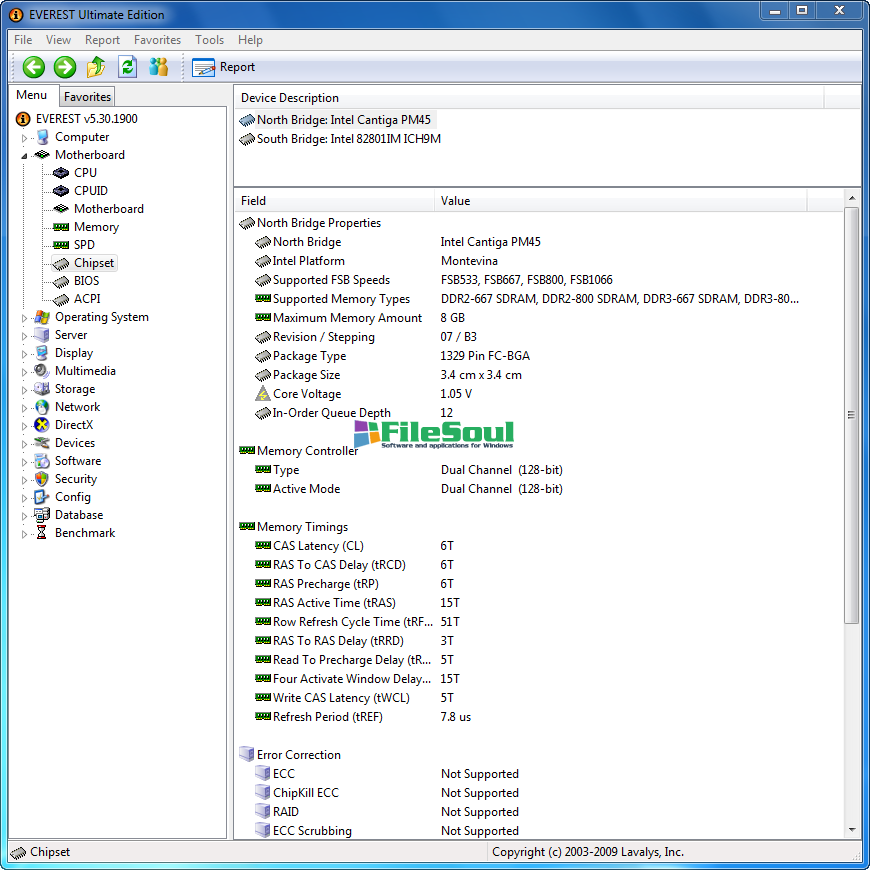Click the Value column header
This screenshot has width=870, height=870.
click(620, 201)
